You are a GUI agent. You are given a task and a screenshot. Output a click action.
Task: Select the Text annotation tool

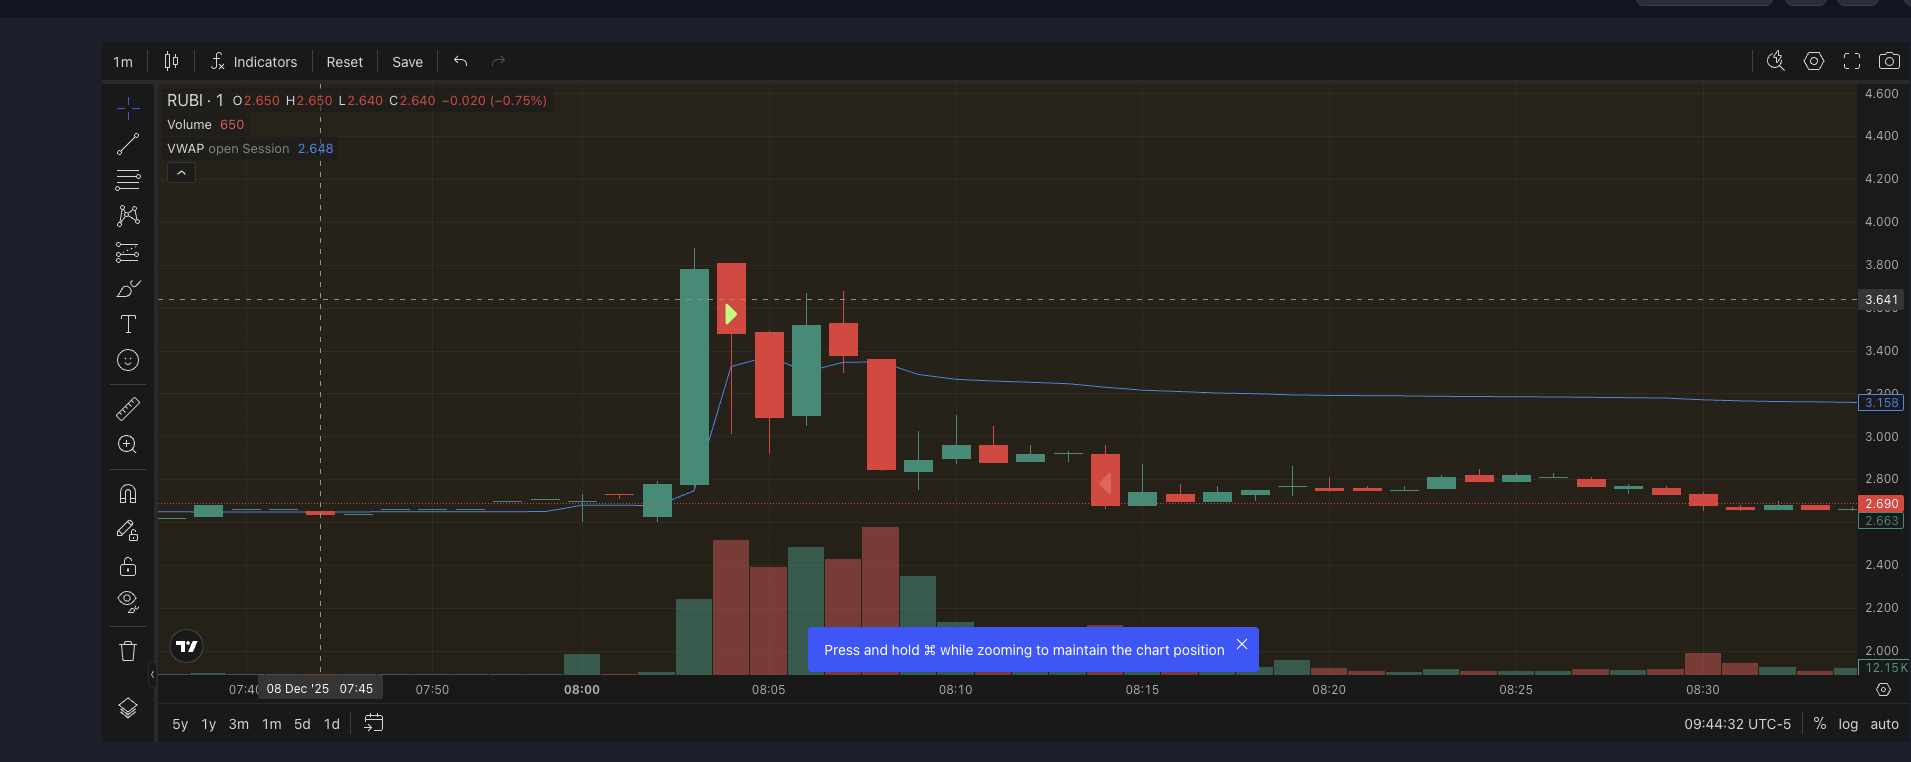128,324
